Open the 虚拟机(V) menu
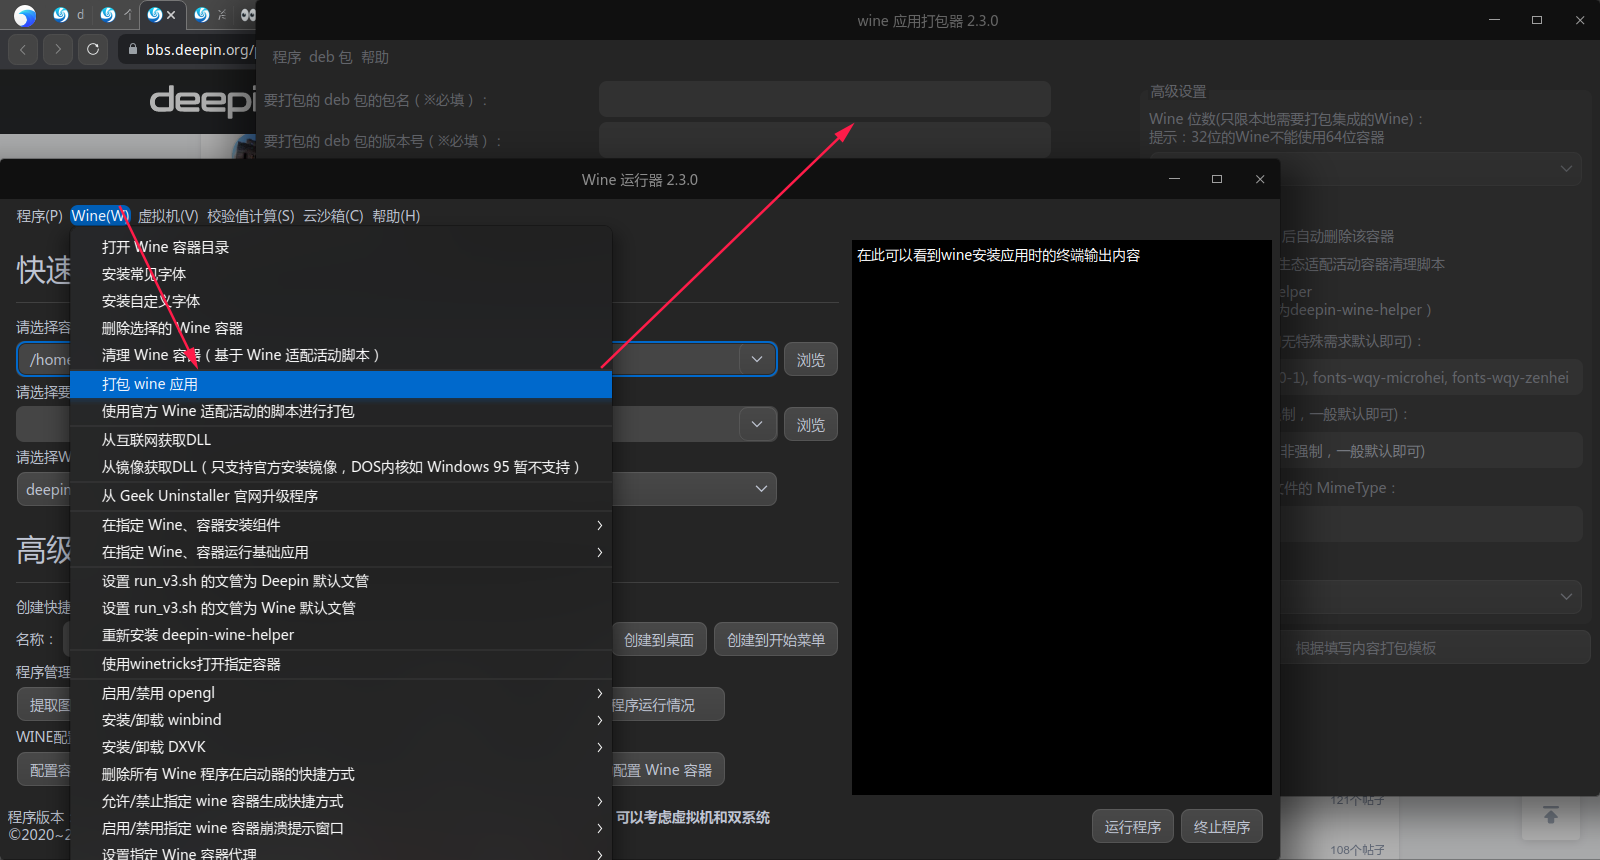 pyautogui.click(x=168, y=216)
